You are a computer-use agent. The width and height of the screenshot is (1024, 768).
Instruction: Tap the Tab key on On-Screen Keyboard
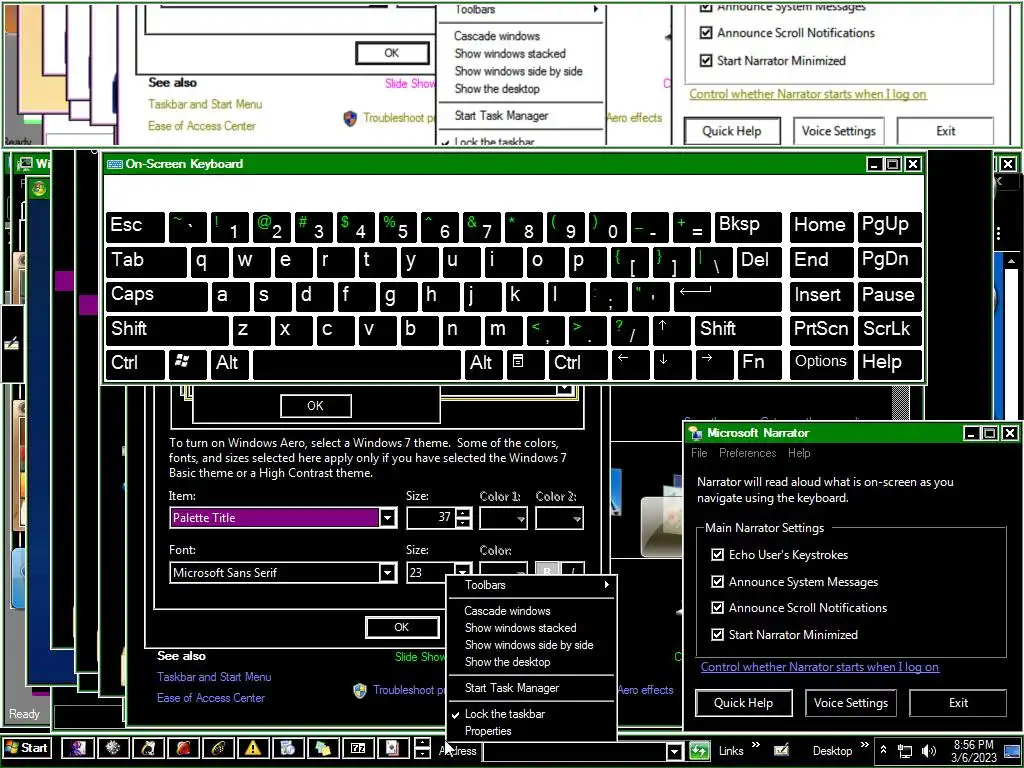146,261
